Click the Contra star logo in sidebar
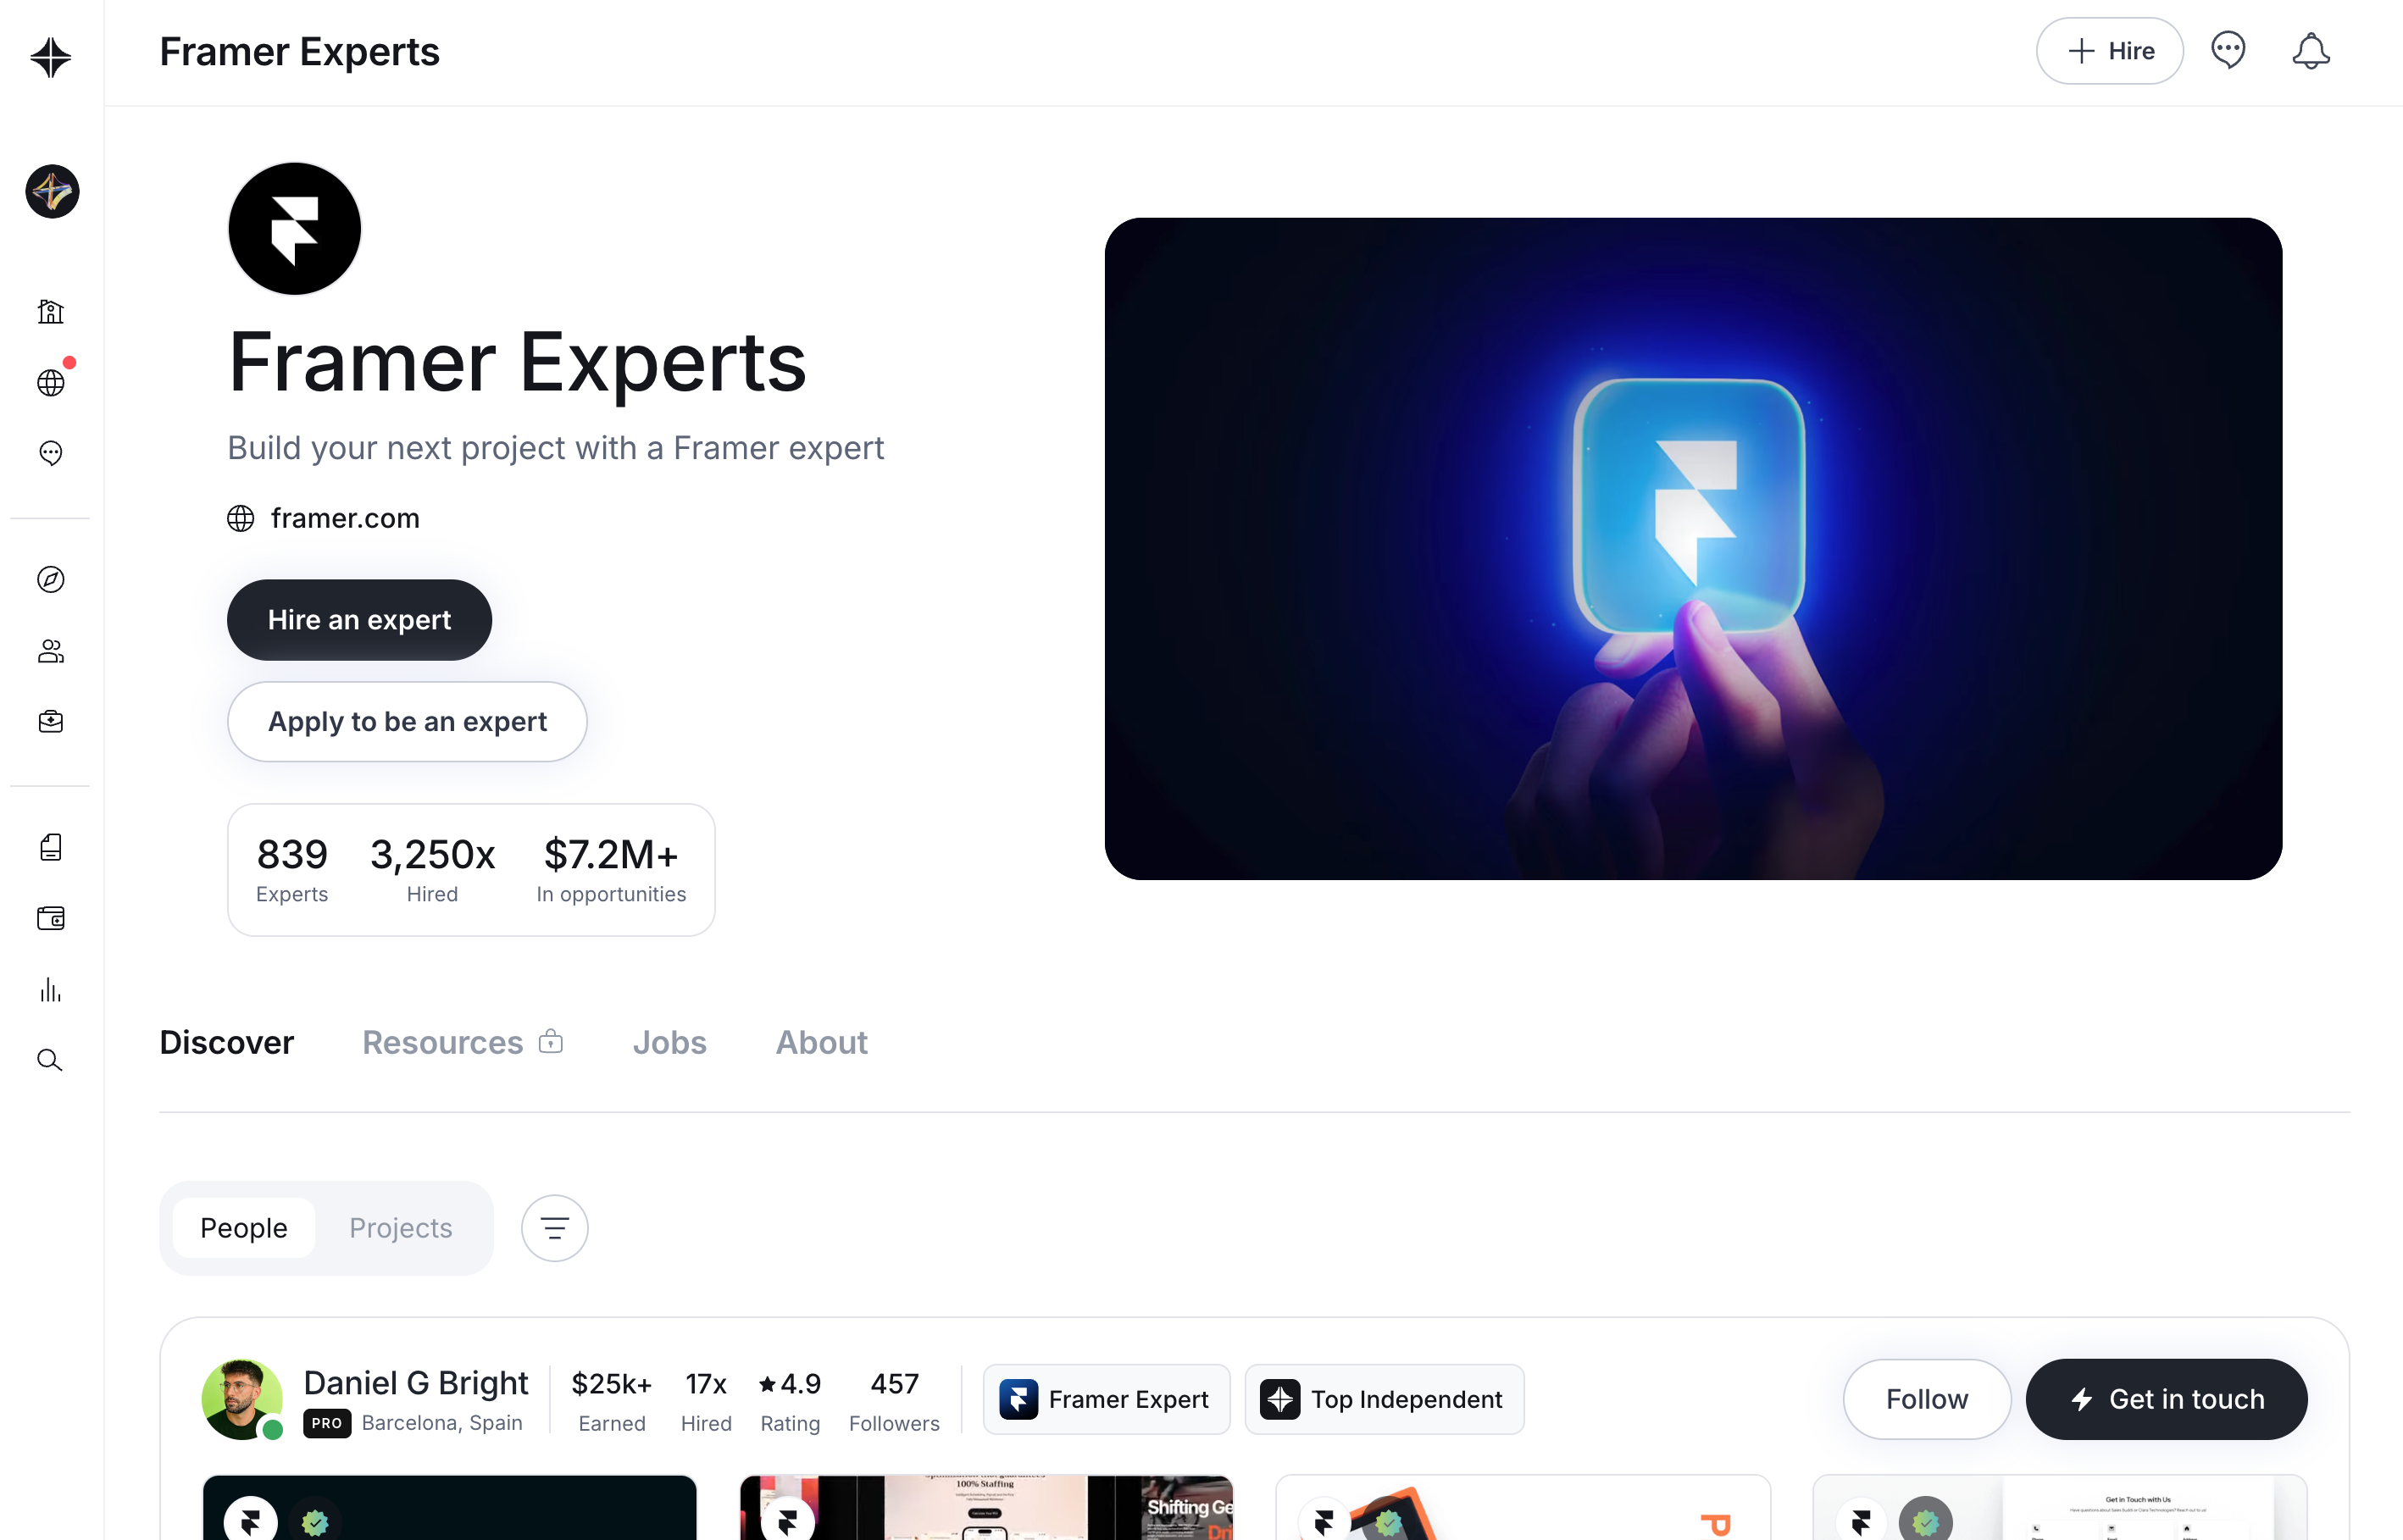 click(51, 57)
